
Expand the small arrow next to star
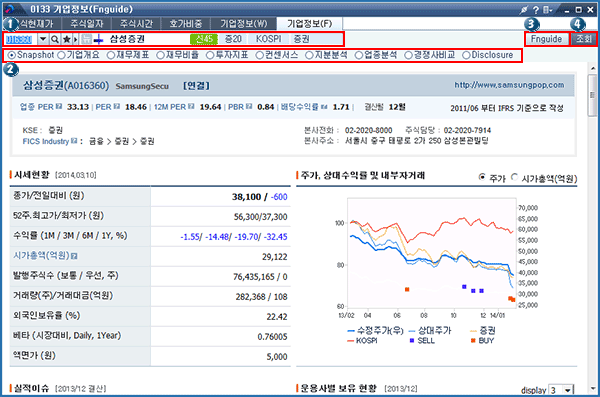pyautogui.click(x=75, y=39)
